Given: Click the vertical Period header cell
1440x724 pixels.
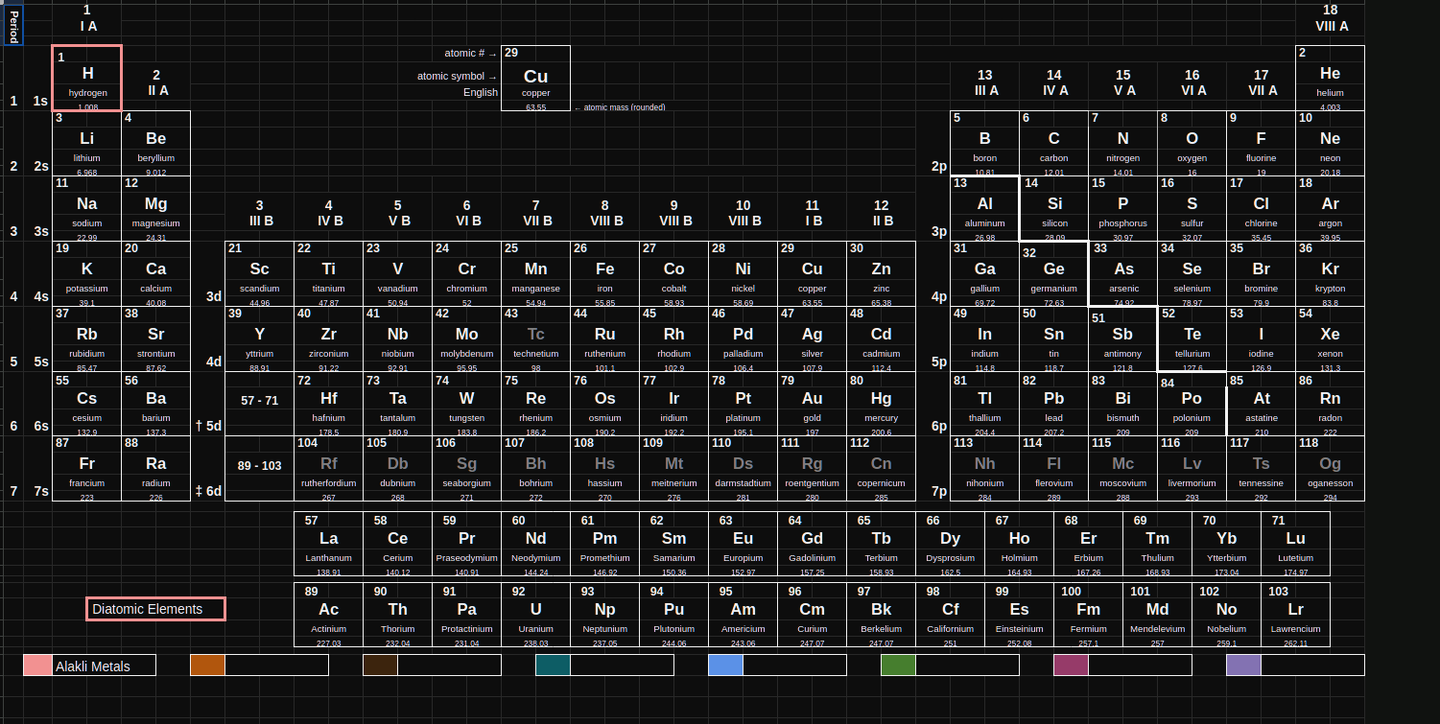Looking at the screenshot, I should [x=13, y=24].
